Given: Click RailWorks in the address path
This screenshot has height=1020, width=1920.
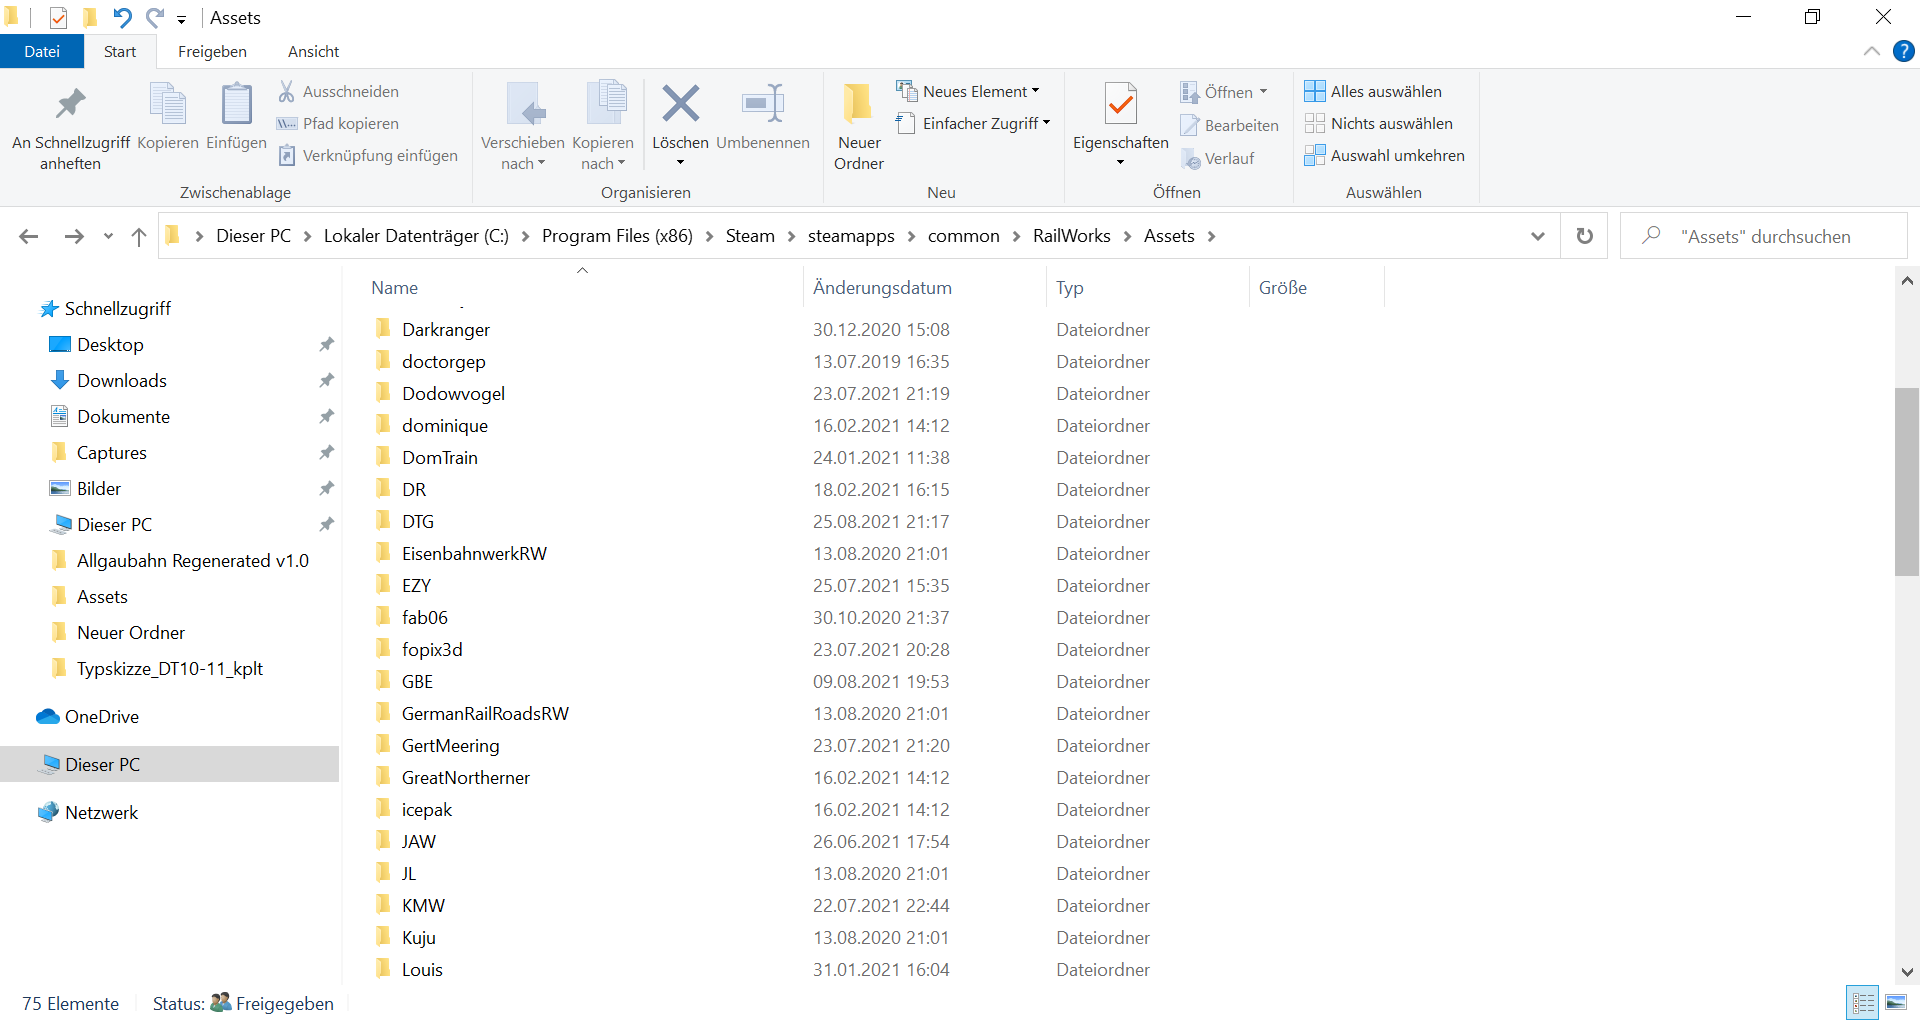Looking at the screenshot, I should (x=1071, y=236).
